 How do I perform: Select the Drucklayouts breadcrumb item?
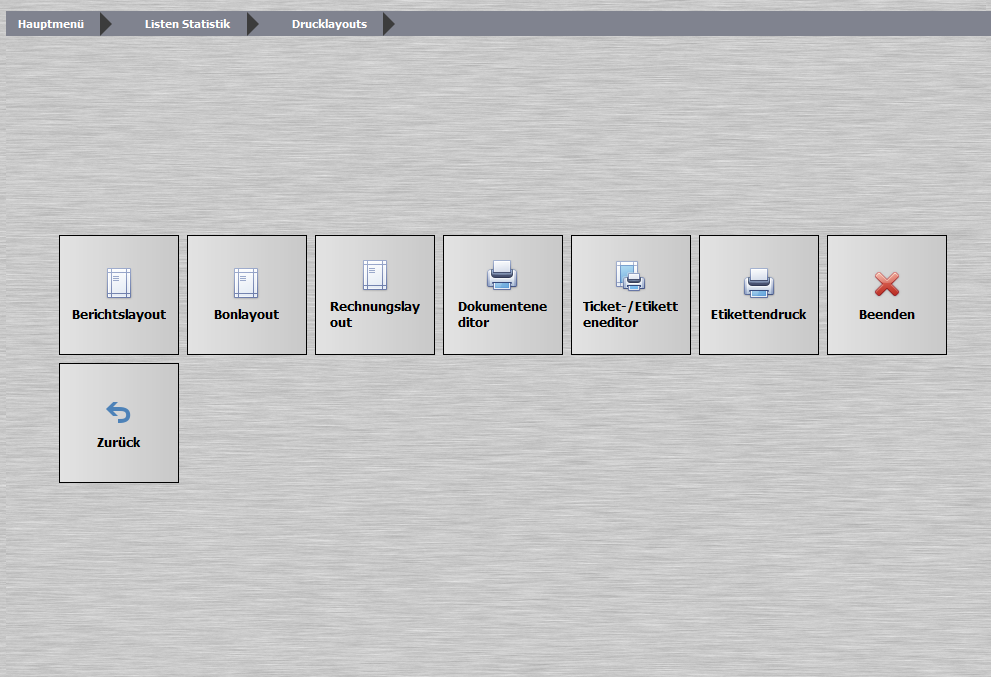pyautogui.click(x=329, y=24)
